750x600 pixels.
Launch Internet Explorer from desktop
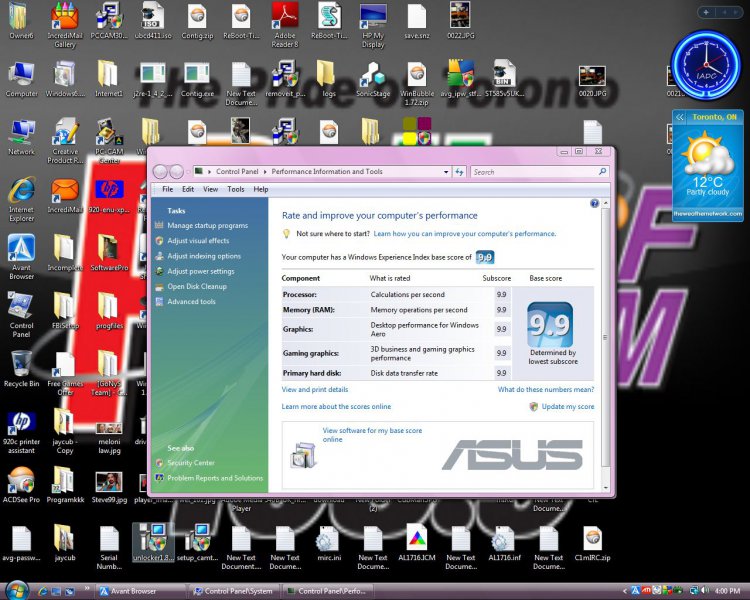click(x=21, y=200)
